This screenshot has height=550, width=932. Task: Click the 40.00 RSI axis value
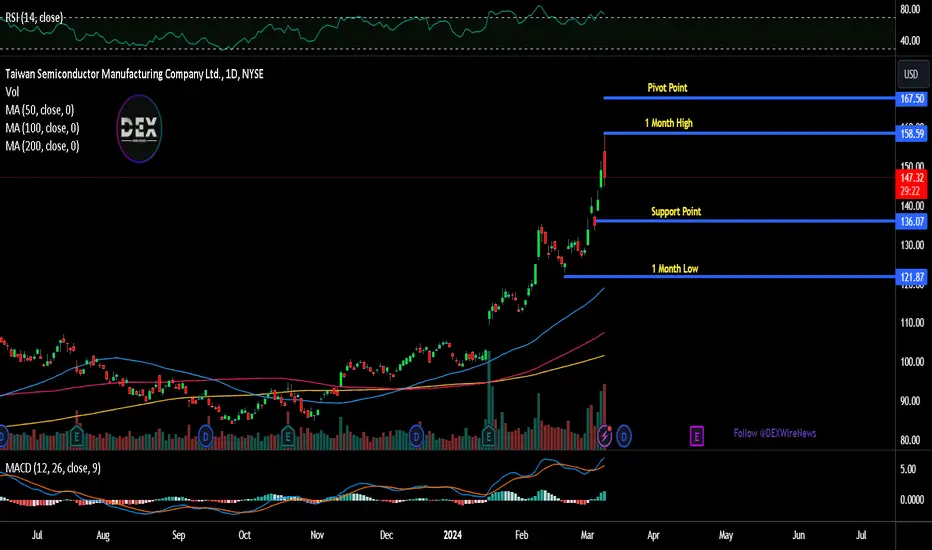[x=910, y=41]
